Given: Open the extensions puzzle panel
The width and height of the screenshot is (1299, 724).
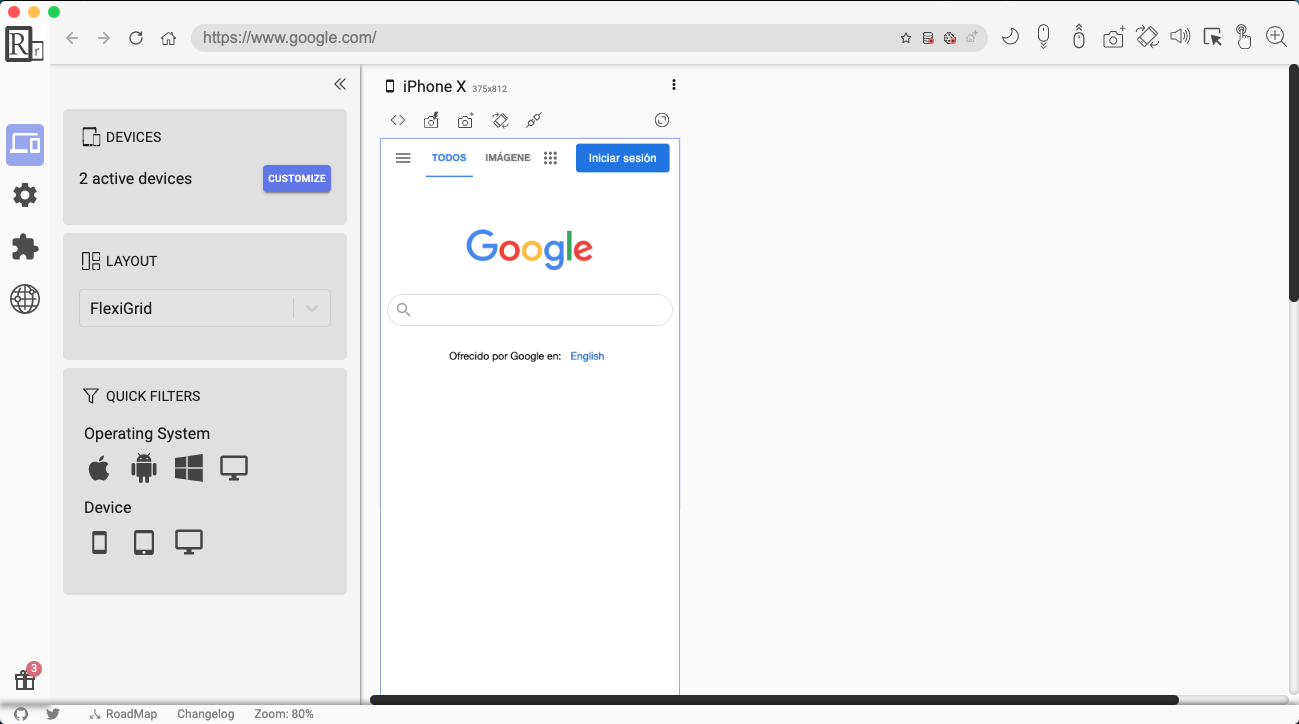Looking at the screenshot, I should (x=25, y=247).
